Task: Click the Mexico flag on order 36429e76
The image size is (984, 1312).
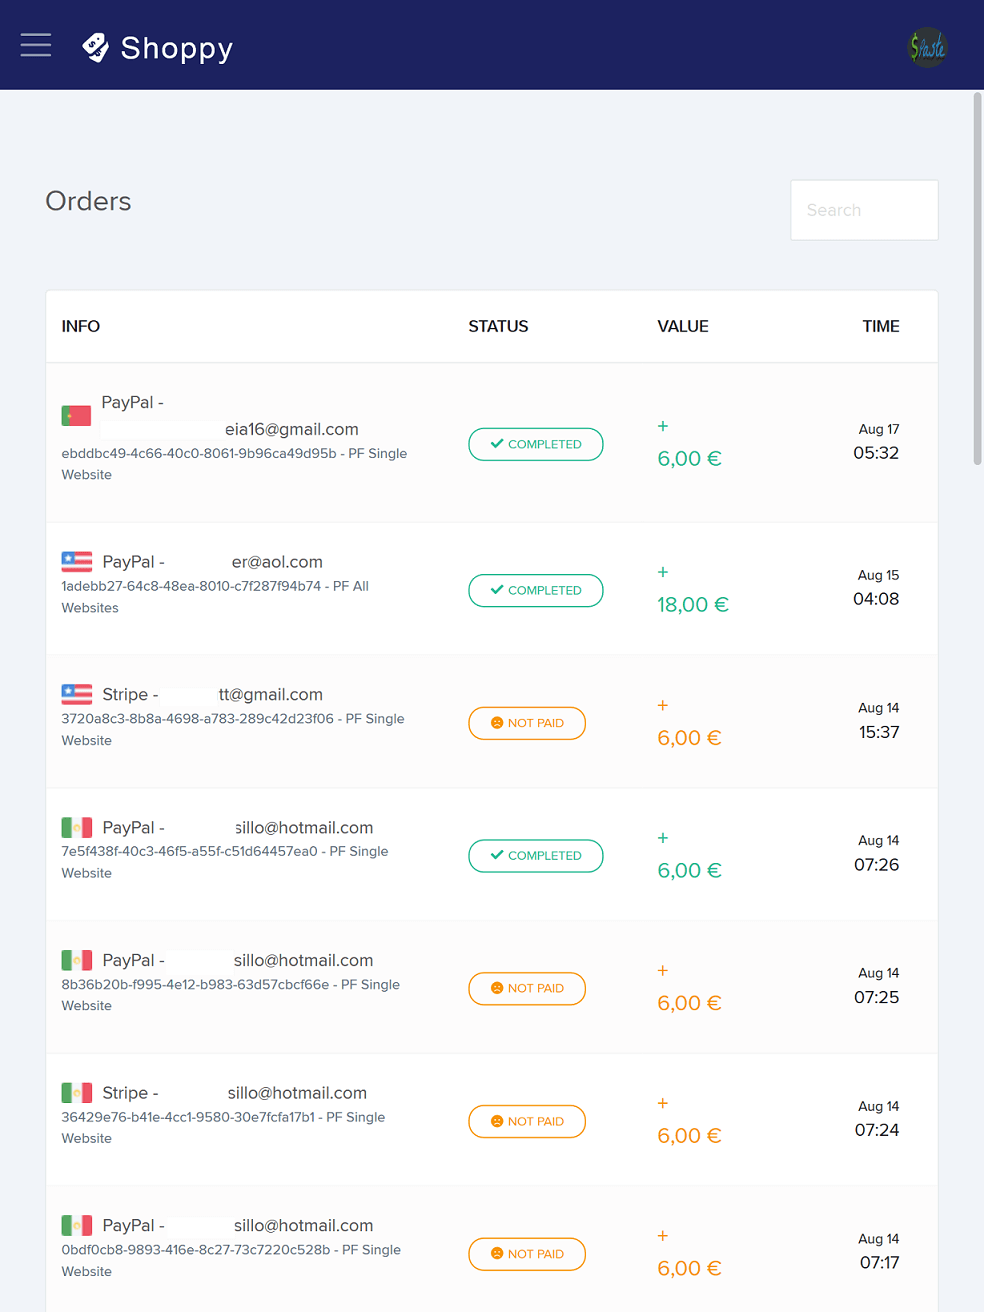Action: 77,1093
